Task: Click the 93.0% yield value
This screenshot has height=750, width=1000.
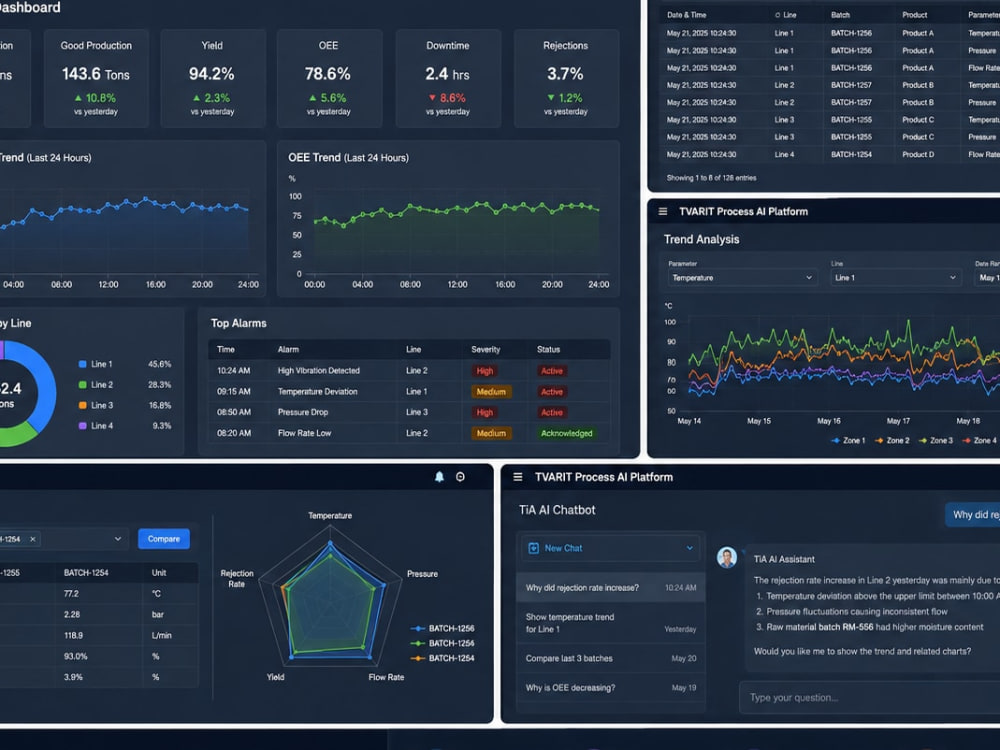Action: (76, 656)
